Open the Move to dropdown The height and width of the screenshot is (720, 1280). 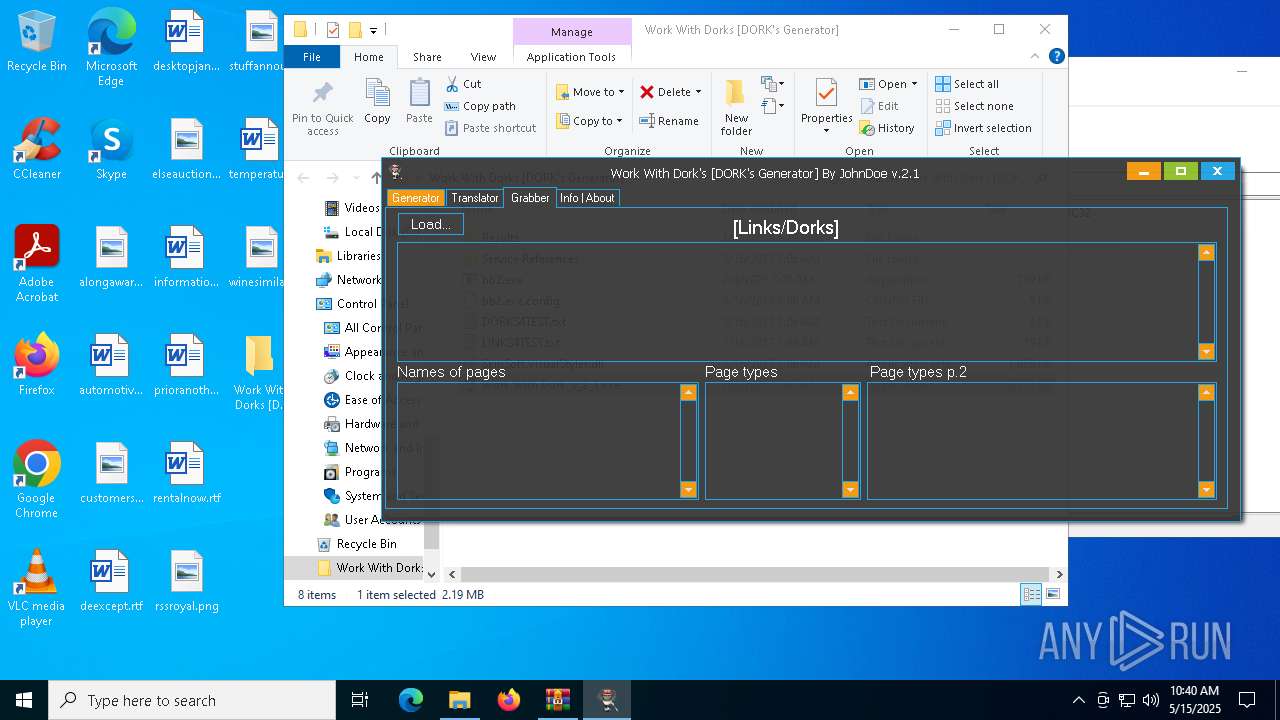click(590, 92)
